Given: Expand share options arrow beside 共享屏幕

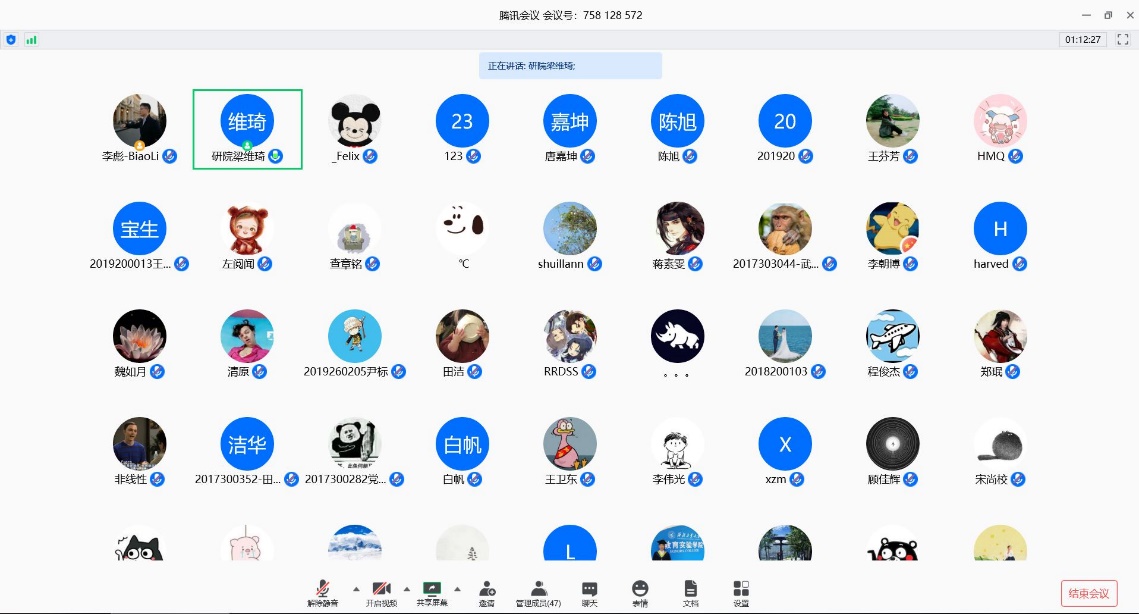Looking at the screenshot, I should [458, 588].
